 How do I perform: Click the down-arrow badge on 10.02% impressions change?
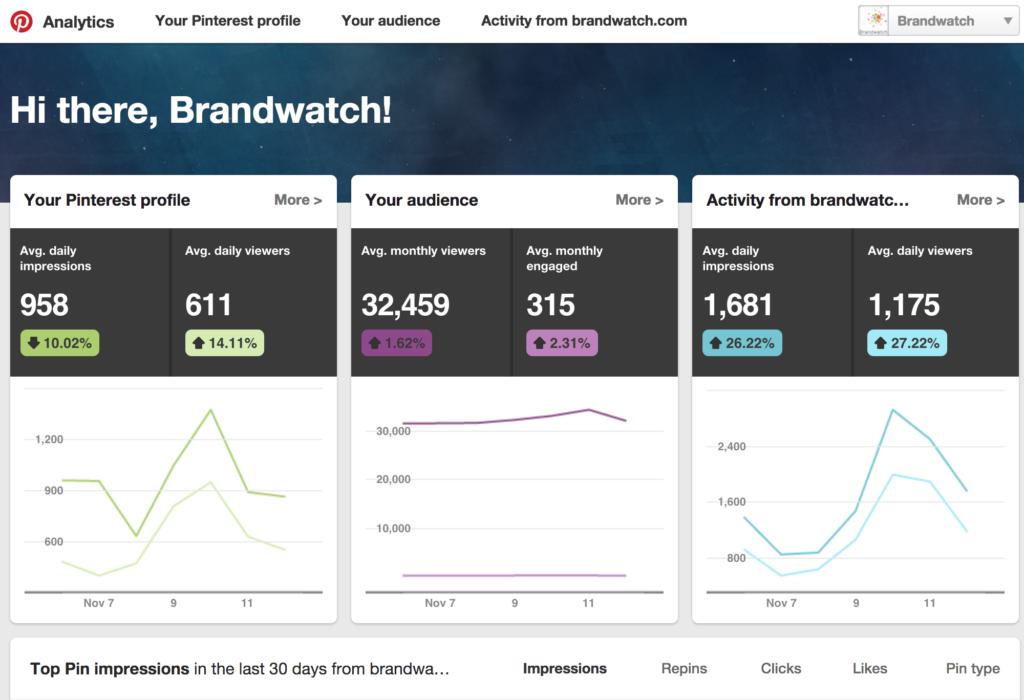(x=59, y=342)
